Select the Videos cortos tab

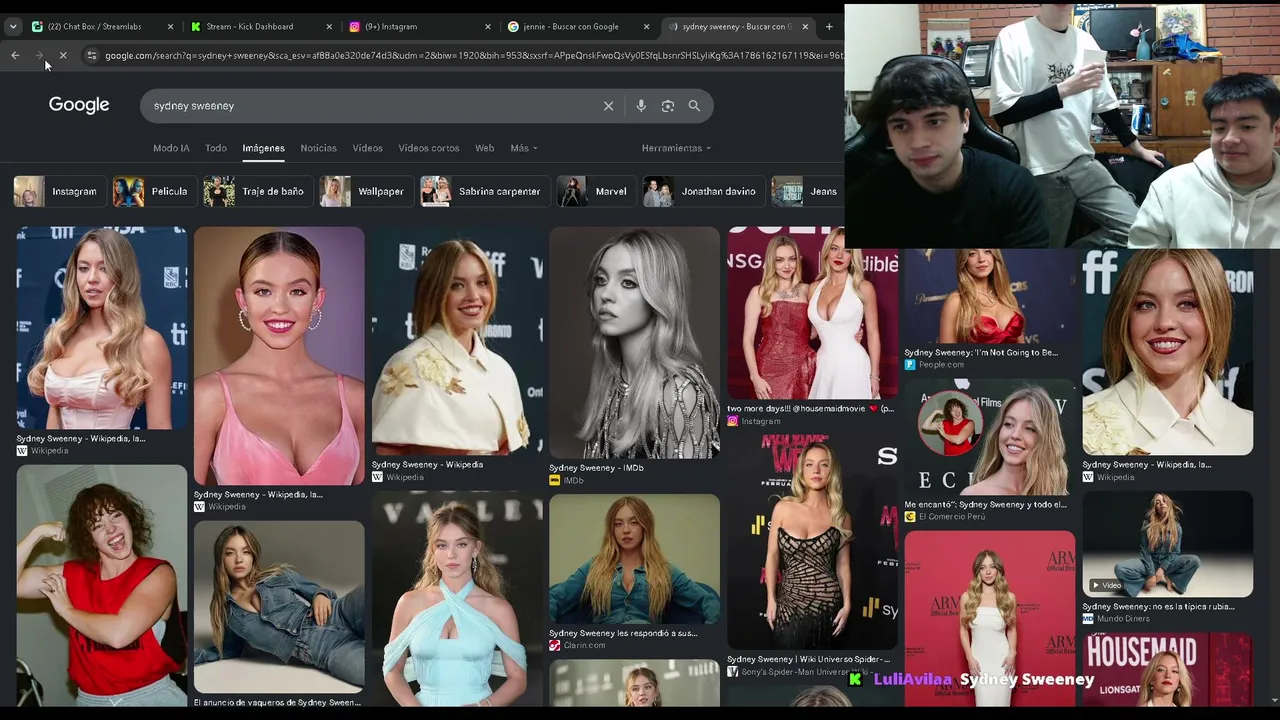coord(429,148)
